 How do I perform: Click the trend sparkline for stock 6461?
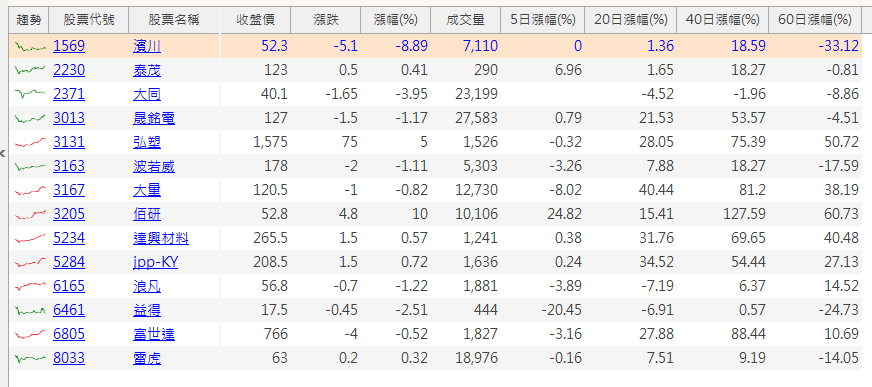tap(30, 310)
